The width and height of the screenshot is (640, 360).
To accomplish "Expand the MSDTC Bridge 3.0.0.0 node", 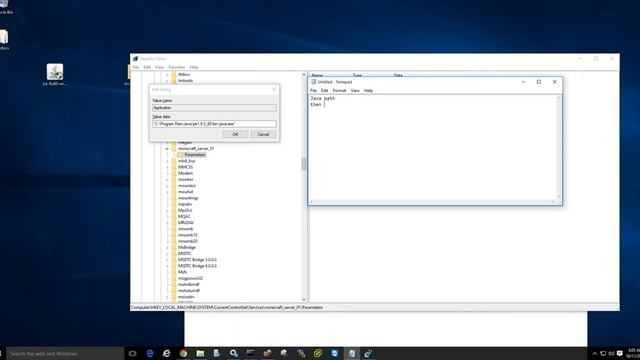I will point(167,260).
